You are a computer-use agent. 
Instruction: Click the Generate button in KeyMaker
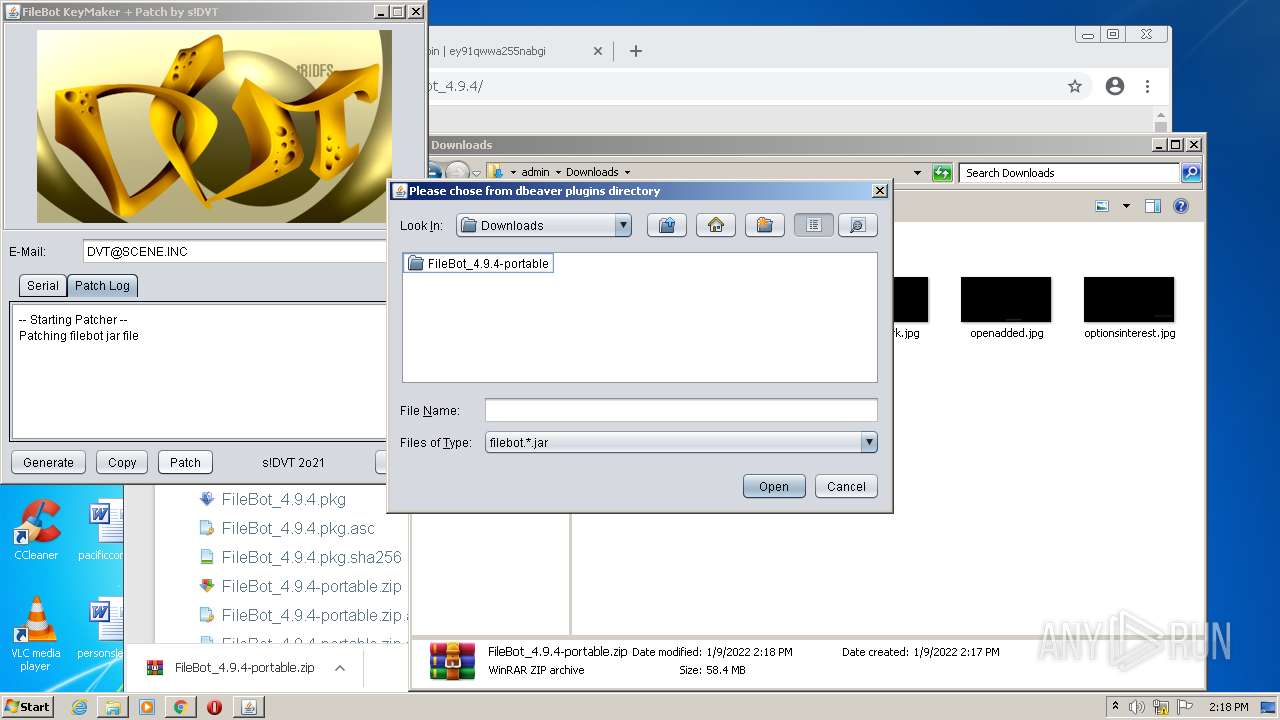coord(48,462)
